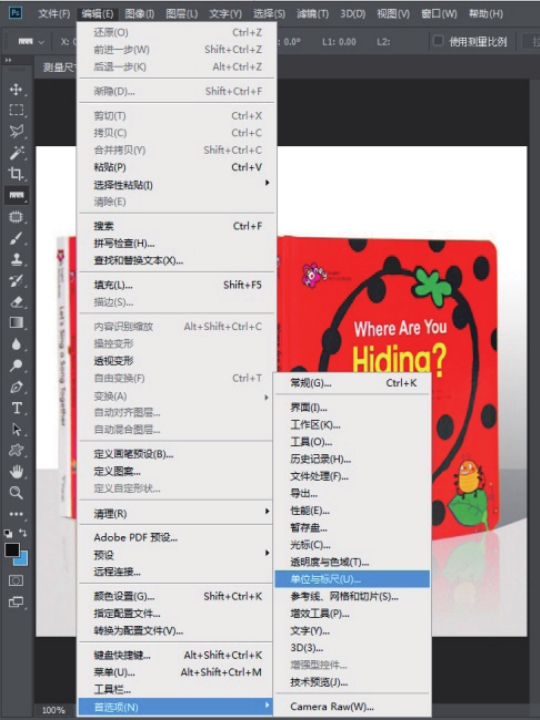Image resolution: width=540 pixels, height=720 pixels.
Task: Select the Zoom tool
Action: [16, 493]
